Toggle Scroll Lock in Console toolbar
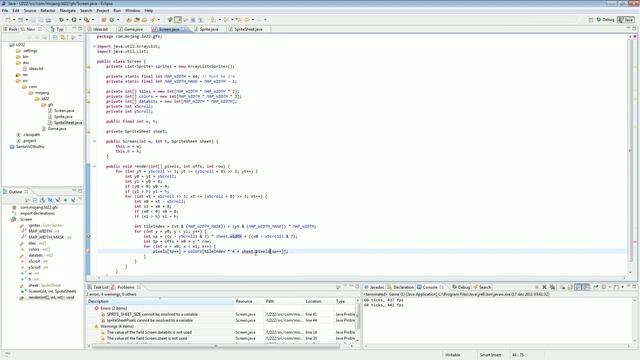Viewport: 640px width, 360px height. 570,287
